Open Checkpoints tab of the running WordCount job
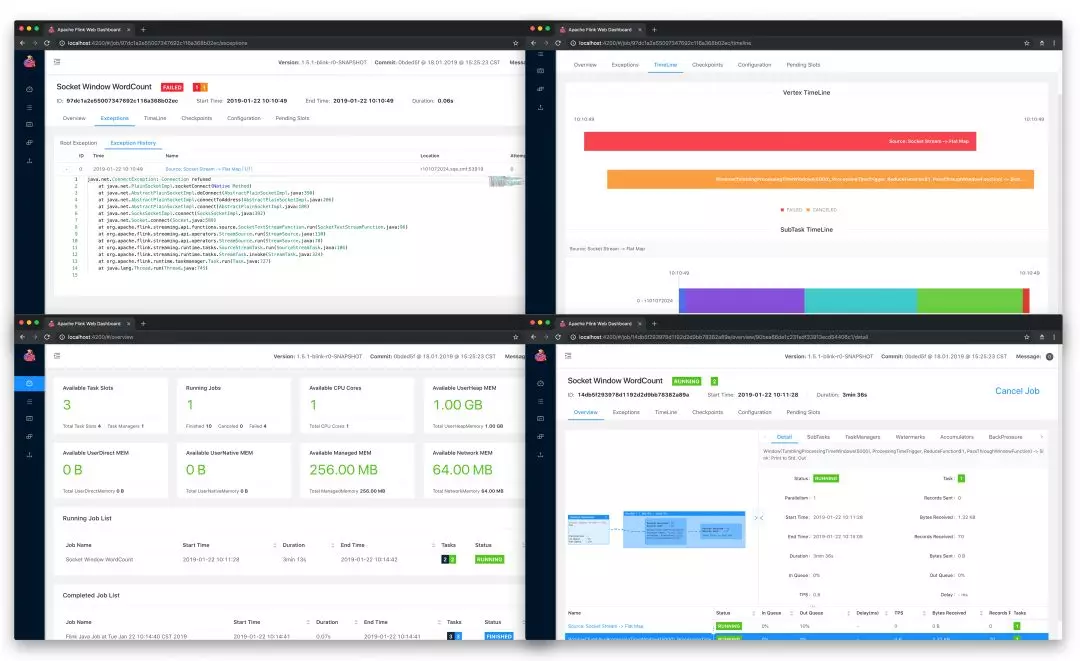Viewport: 1080px width, 661px height. [x=707, y=412]
